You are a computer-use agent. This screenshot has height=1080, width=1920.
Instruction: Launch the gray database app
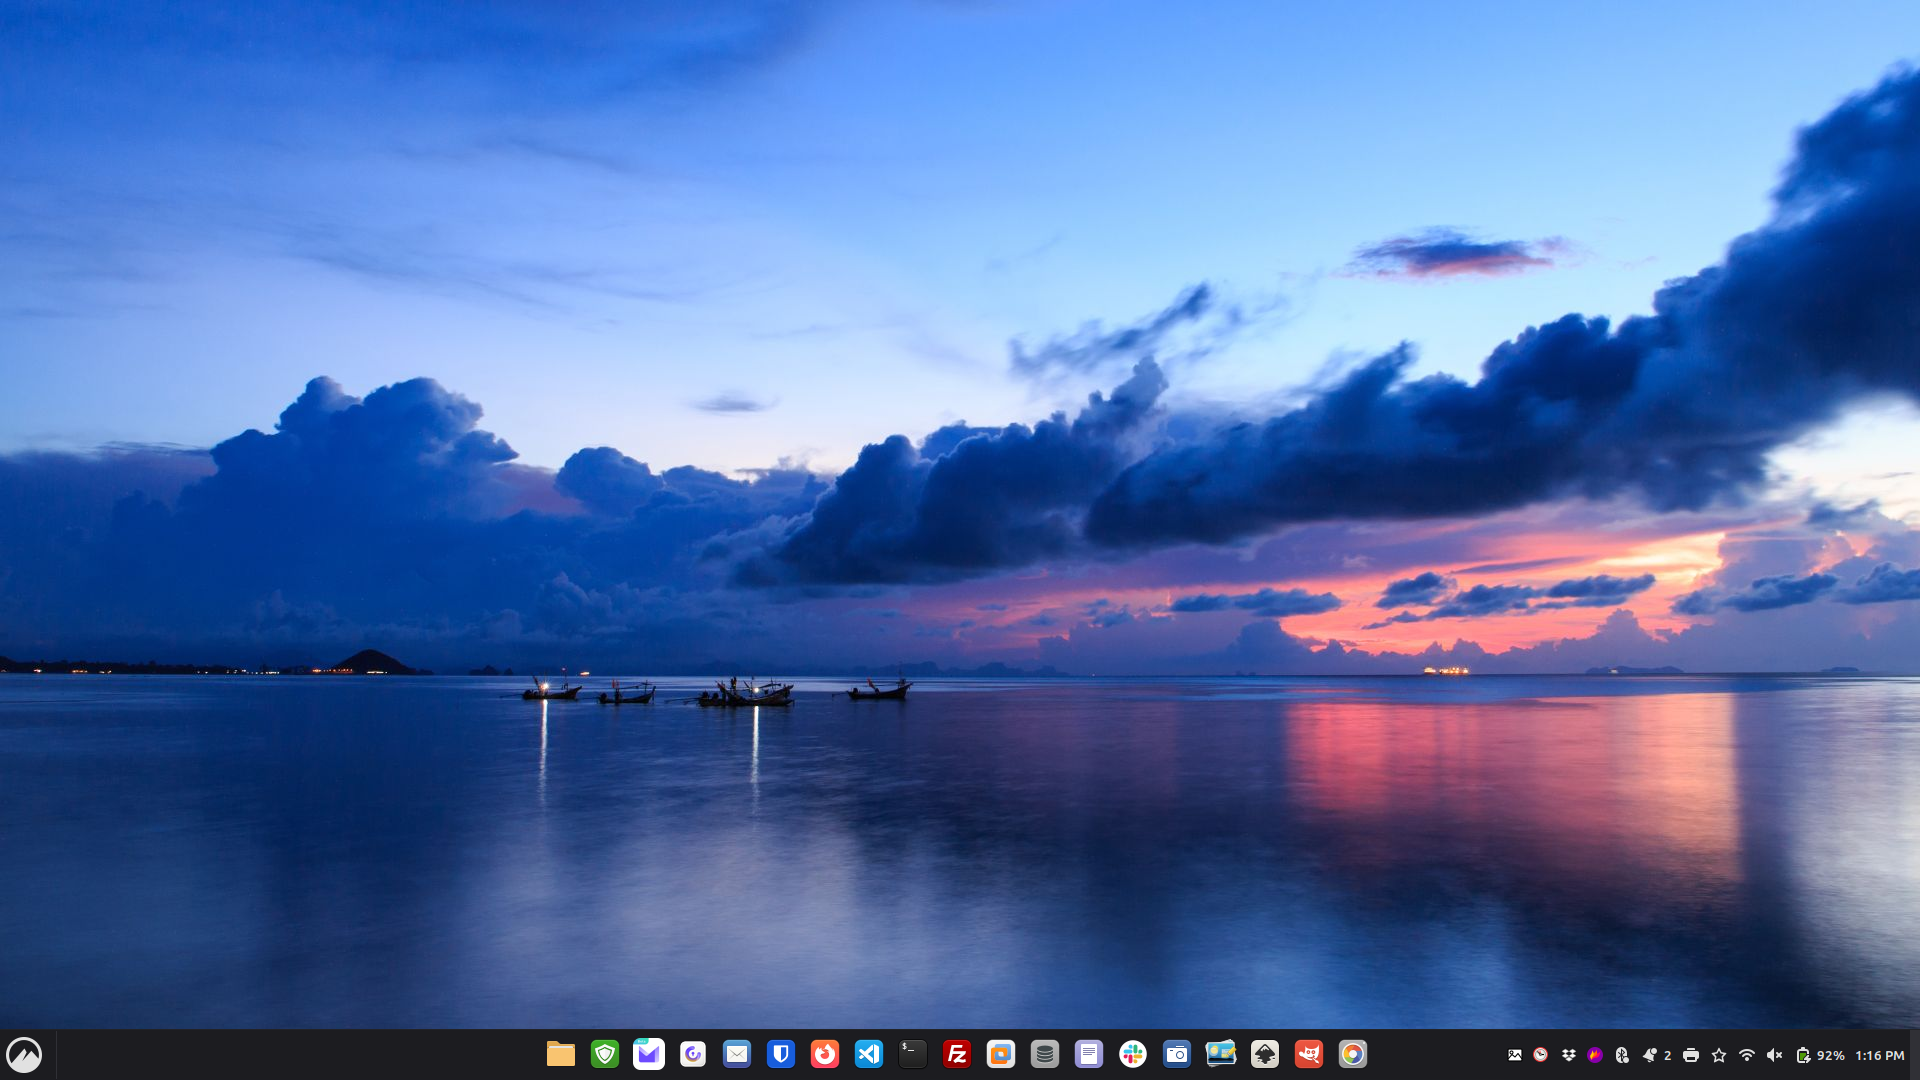[x=1044, y=1054]
